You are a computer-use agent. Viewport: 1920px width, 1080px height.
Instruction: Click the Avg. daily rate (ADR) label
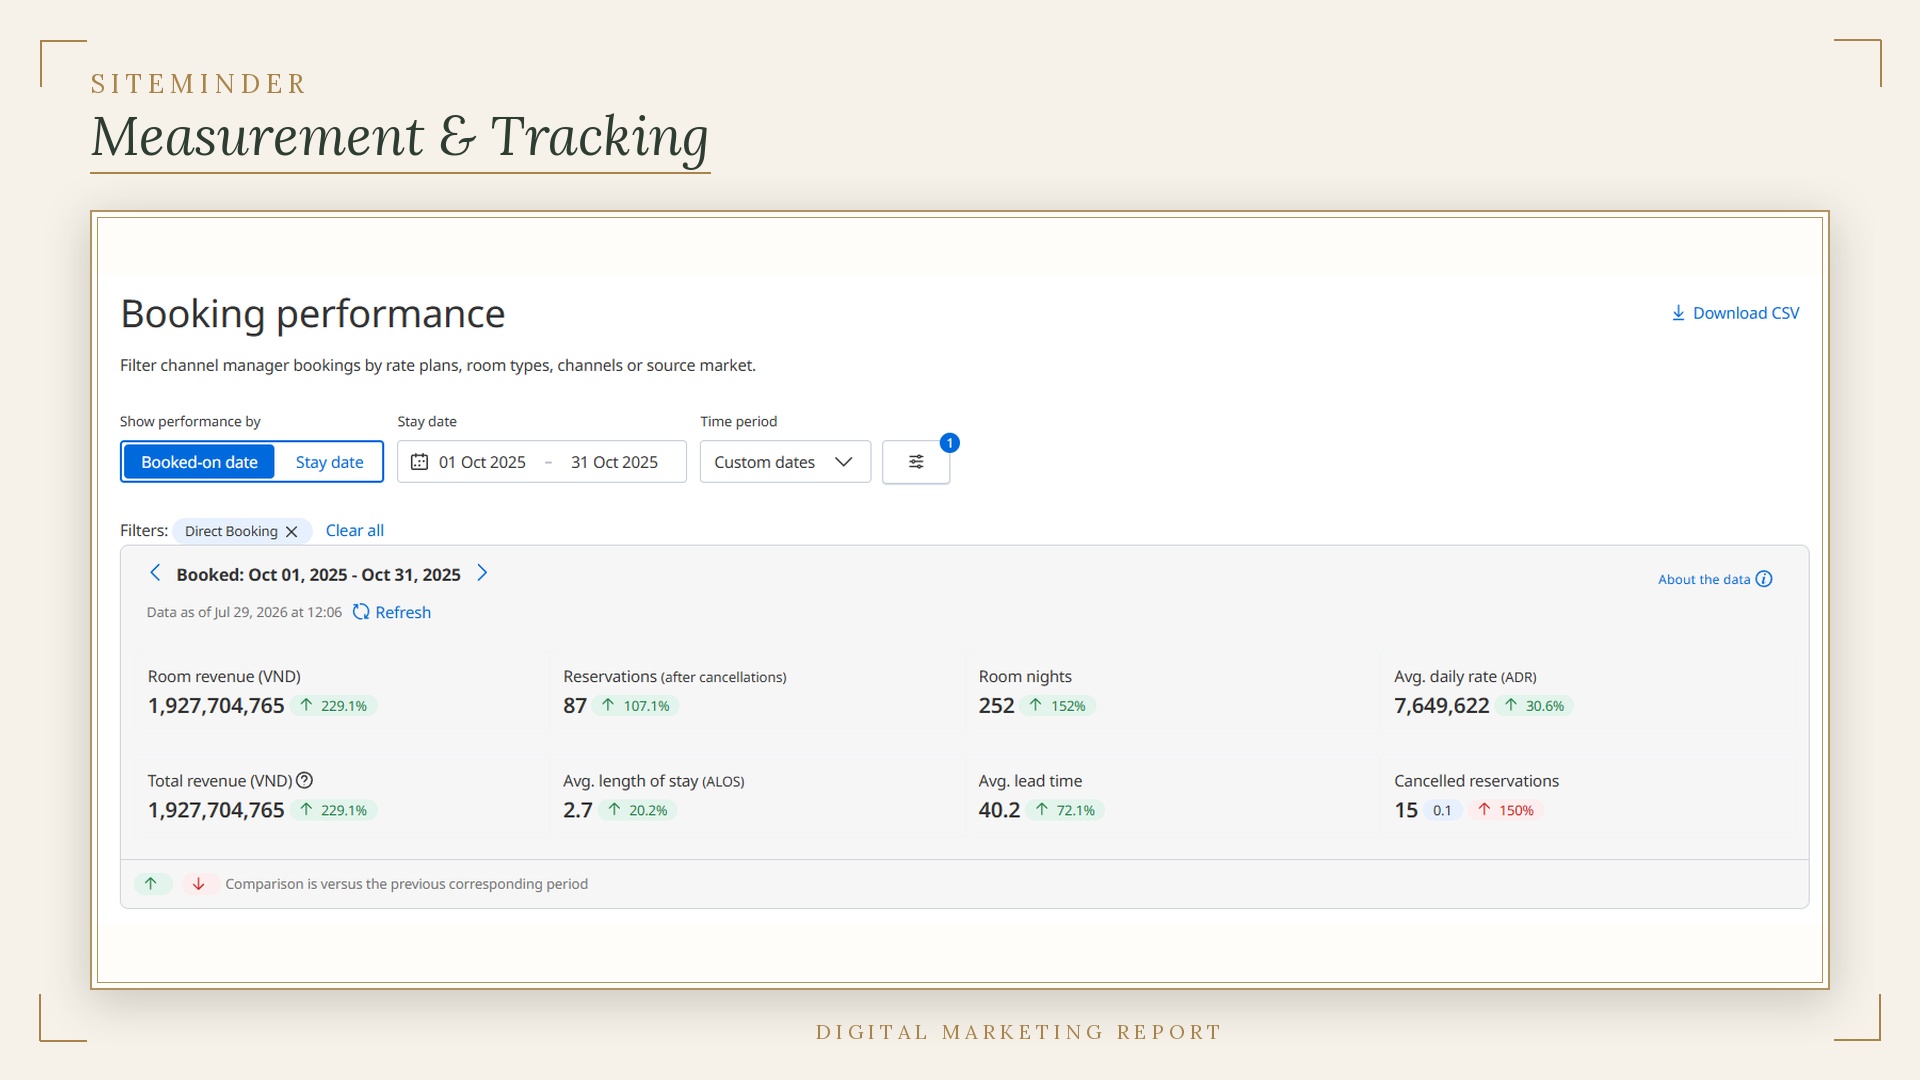pos(1465,677)
